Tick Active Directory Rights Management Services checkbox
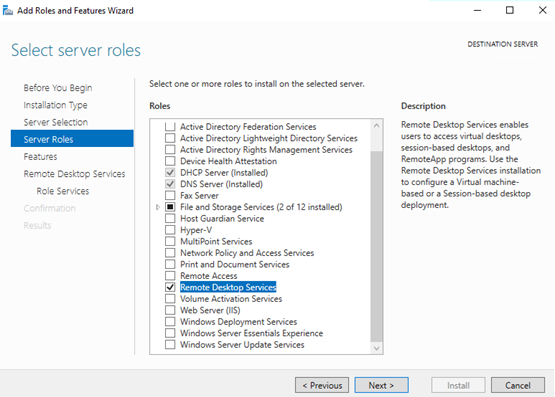555x397 pixels. pyautogui.click(x=170, y=149)
